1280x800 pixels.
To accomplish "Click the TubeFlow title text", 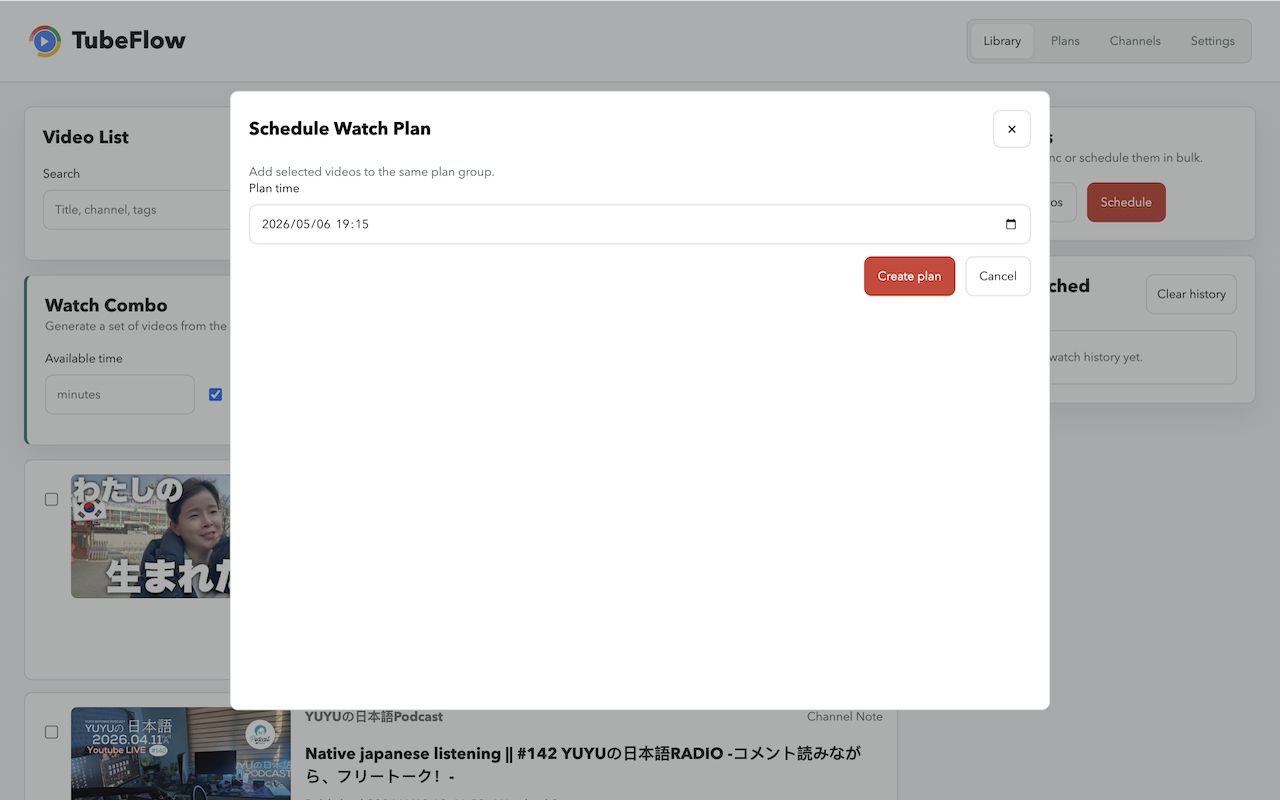I will pos(128,41).
